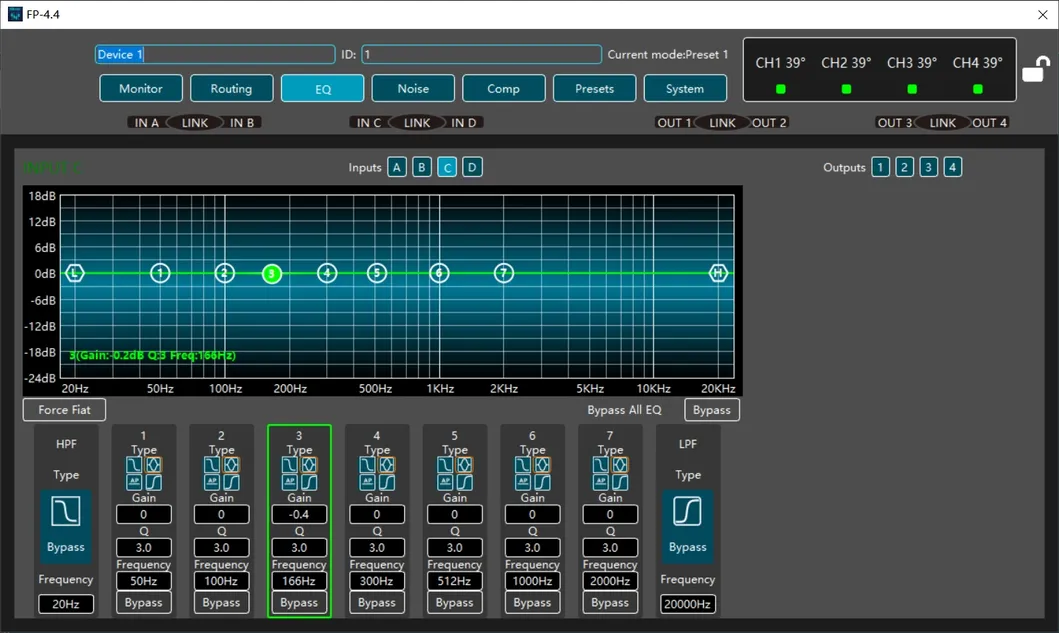This screenshot has width=1059, height=633.
Task: Click the FP-4.4 logo in the title bar
Action: [18, 14]
